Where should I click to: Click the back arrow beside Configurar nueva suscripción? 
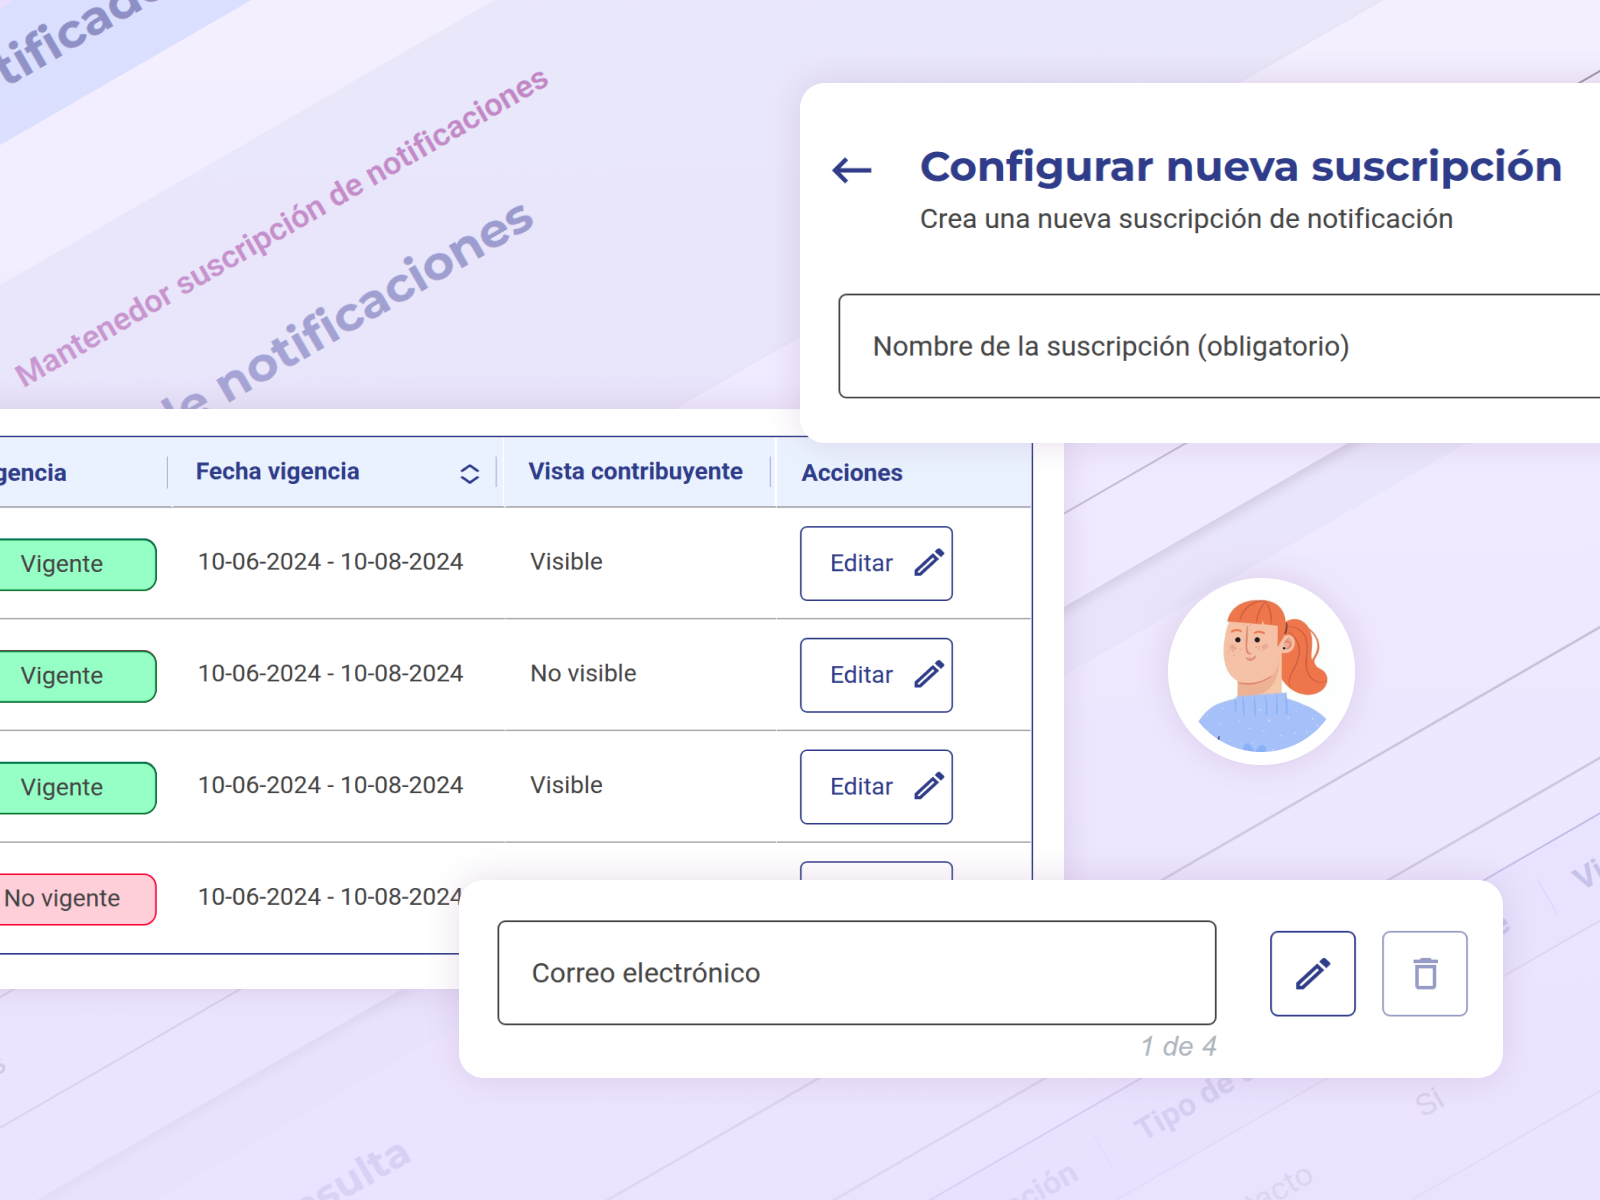[852, 170]
